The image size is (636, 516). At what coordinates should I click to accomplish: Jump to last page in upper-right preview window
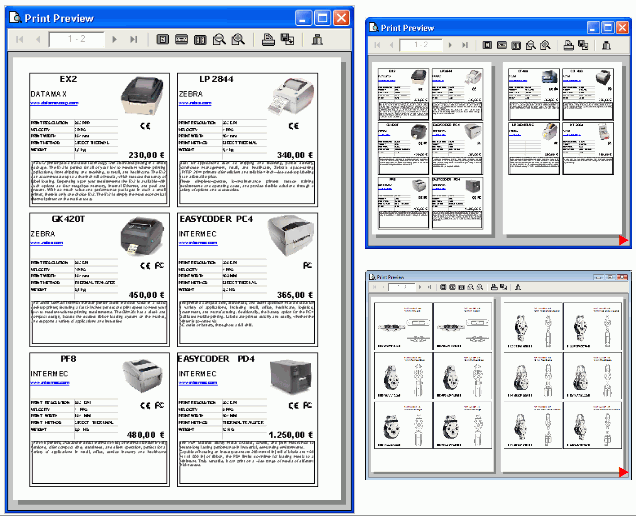tap(465, 45)
